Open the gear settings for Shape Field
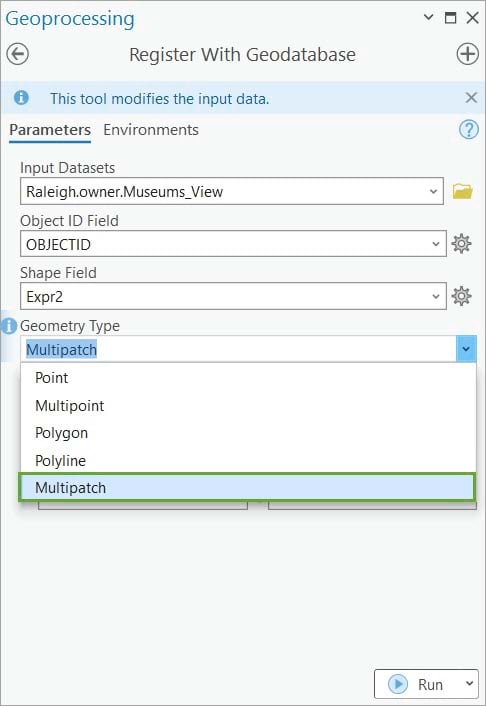 tap(461, 296)
